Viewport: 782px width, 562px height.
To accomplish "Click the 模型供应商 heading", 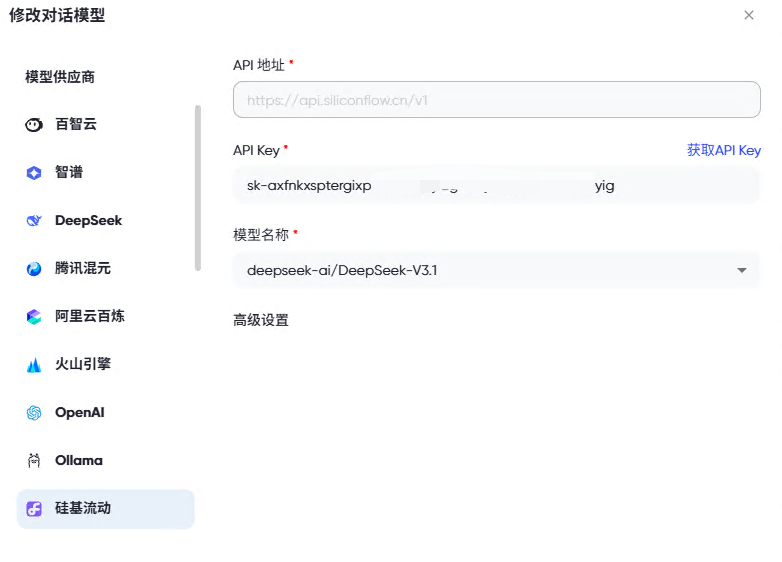I will [x=60, y=77].
